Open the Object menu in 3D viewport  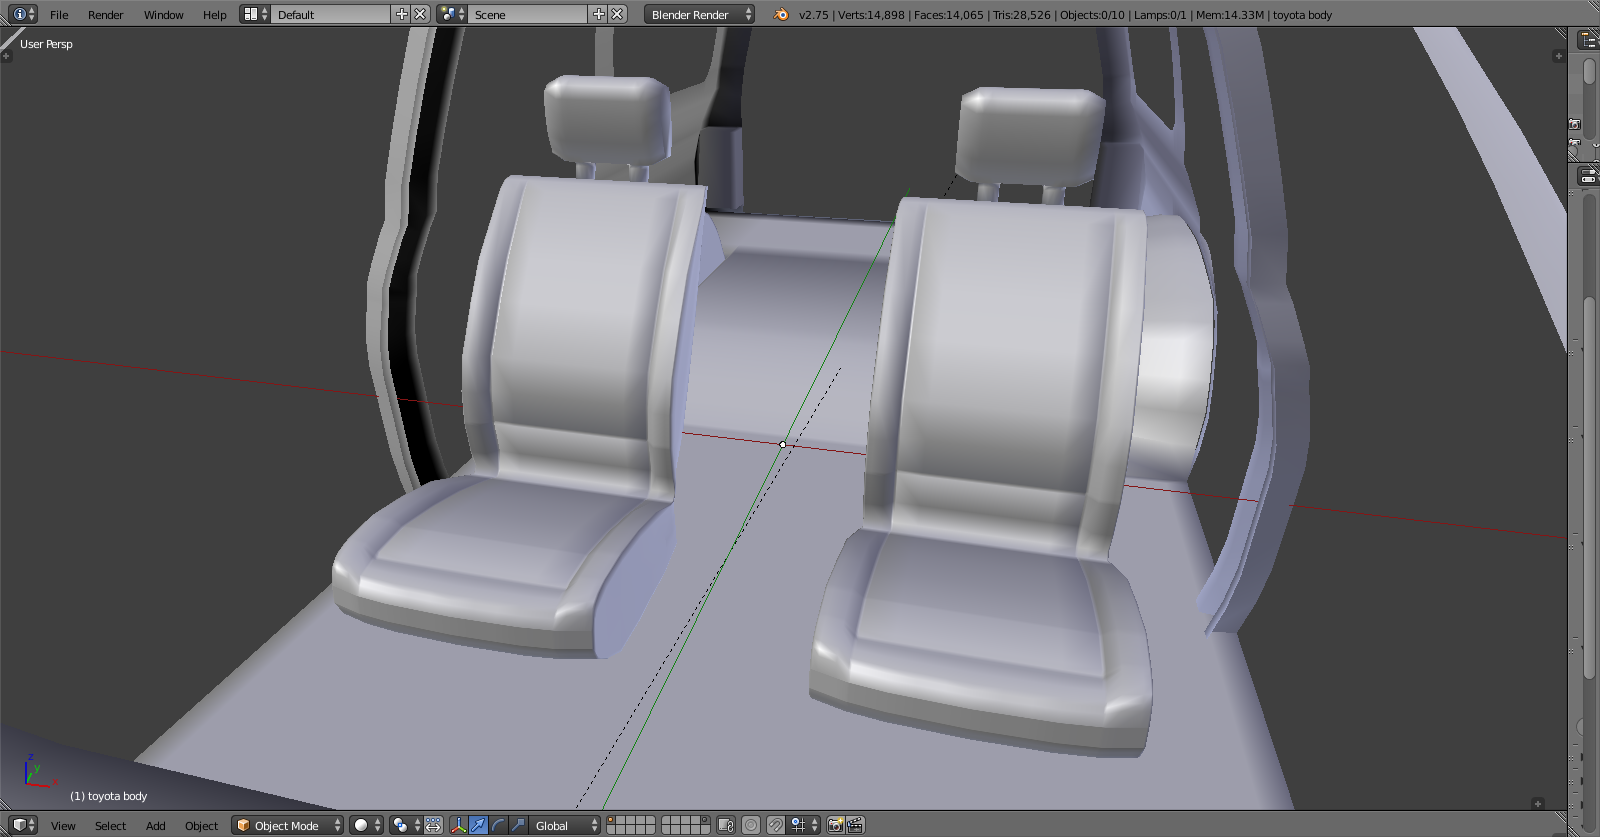[201, 826]
